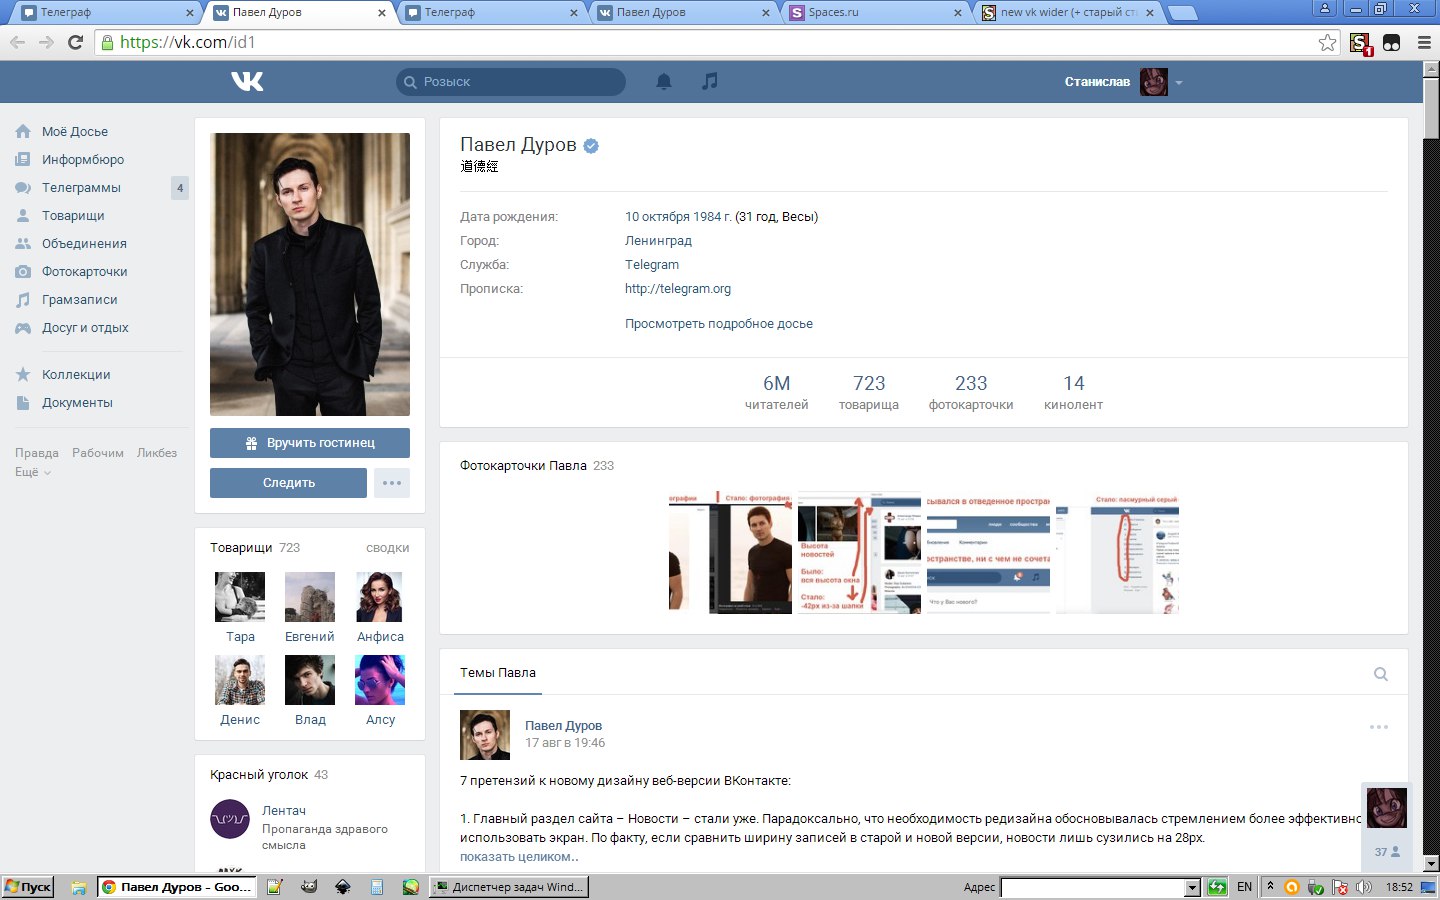Open the options menu next to Следить

pyautogui.click(x=391, y=482)
